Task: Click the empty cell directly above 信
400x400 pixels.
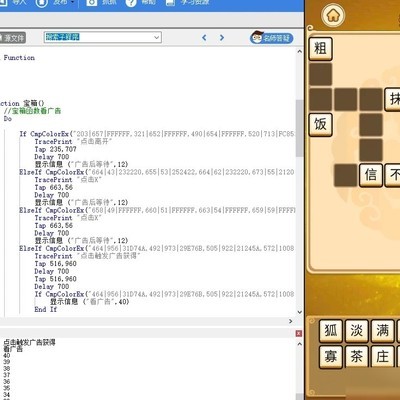Action: (x=371, y=150)
